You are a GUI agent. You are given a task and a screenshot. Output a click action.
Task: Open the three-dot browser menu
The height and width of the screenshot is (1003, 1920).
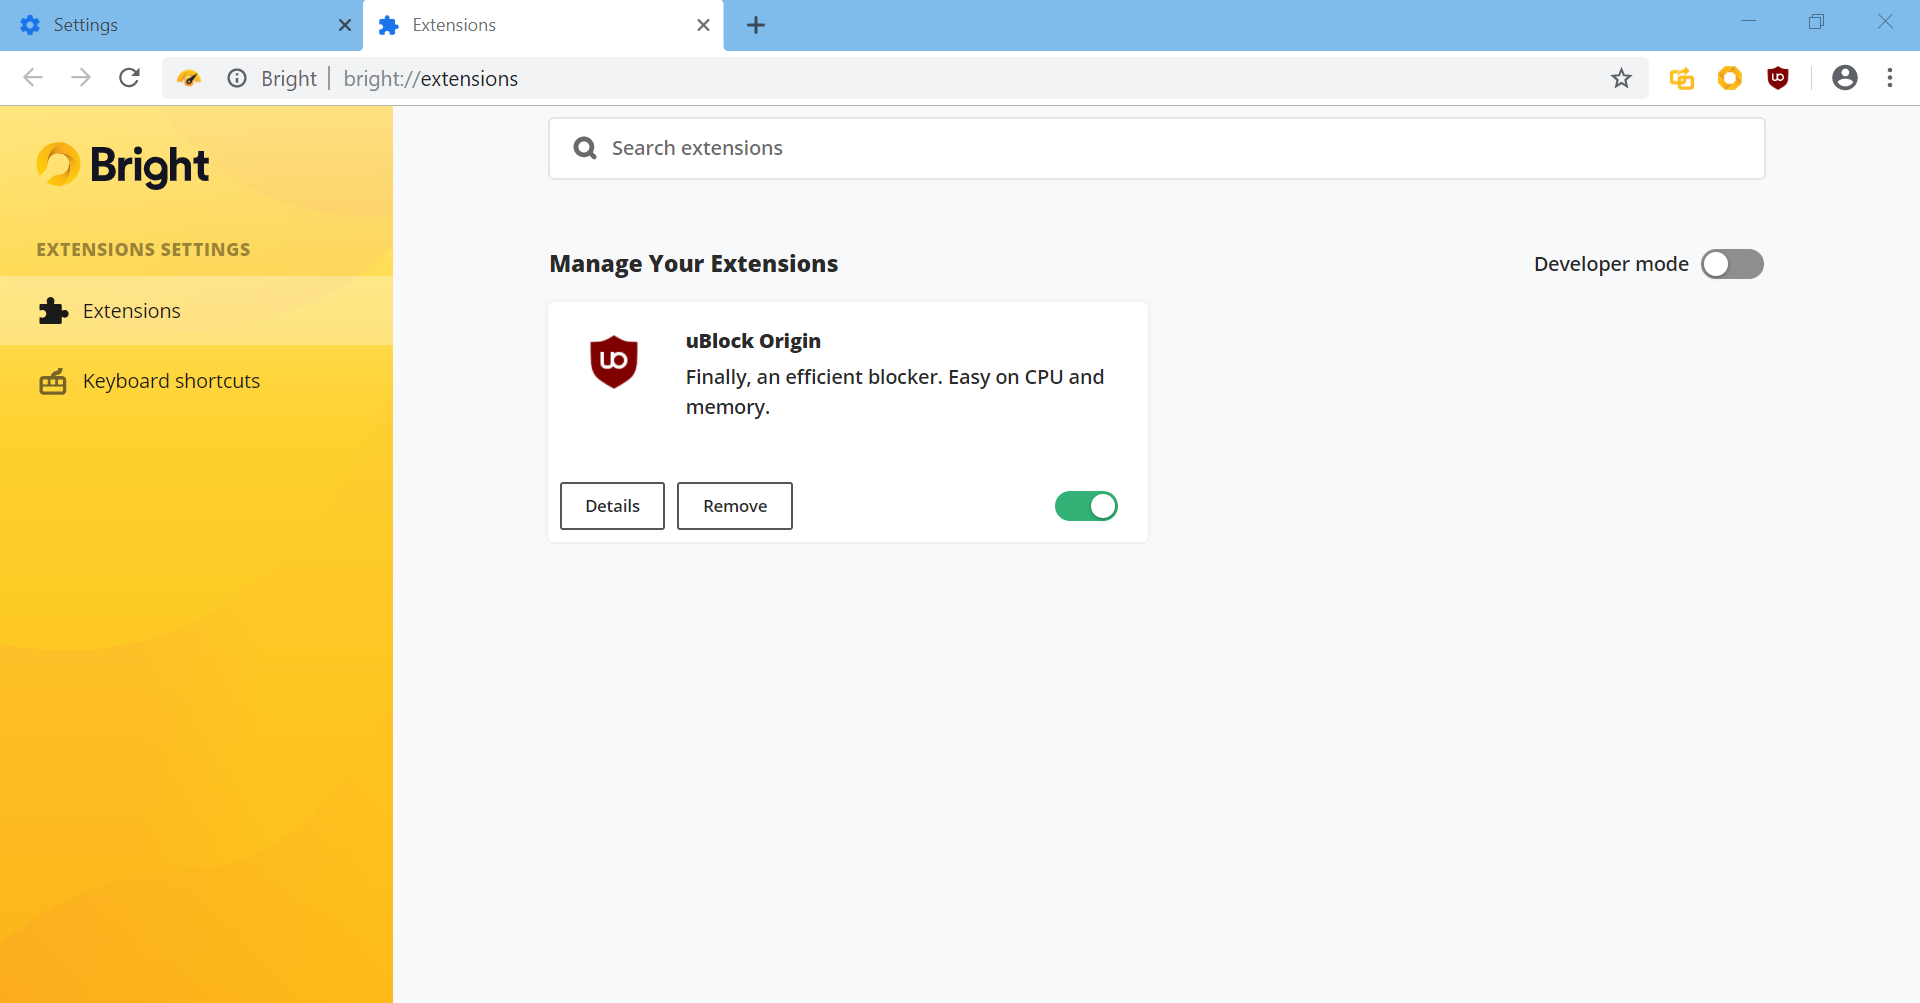tap(1890, 78)
